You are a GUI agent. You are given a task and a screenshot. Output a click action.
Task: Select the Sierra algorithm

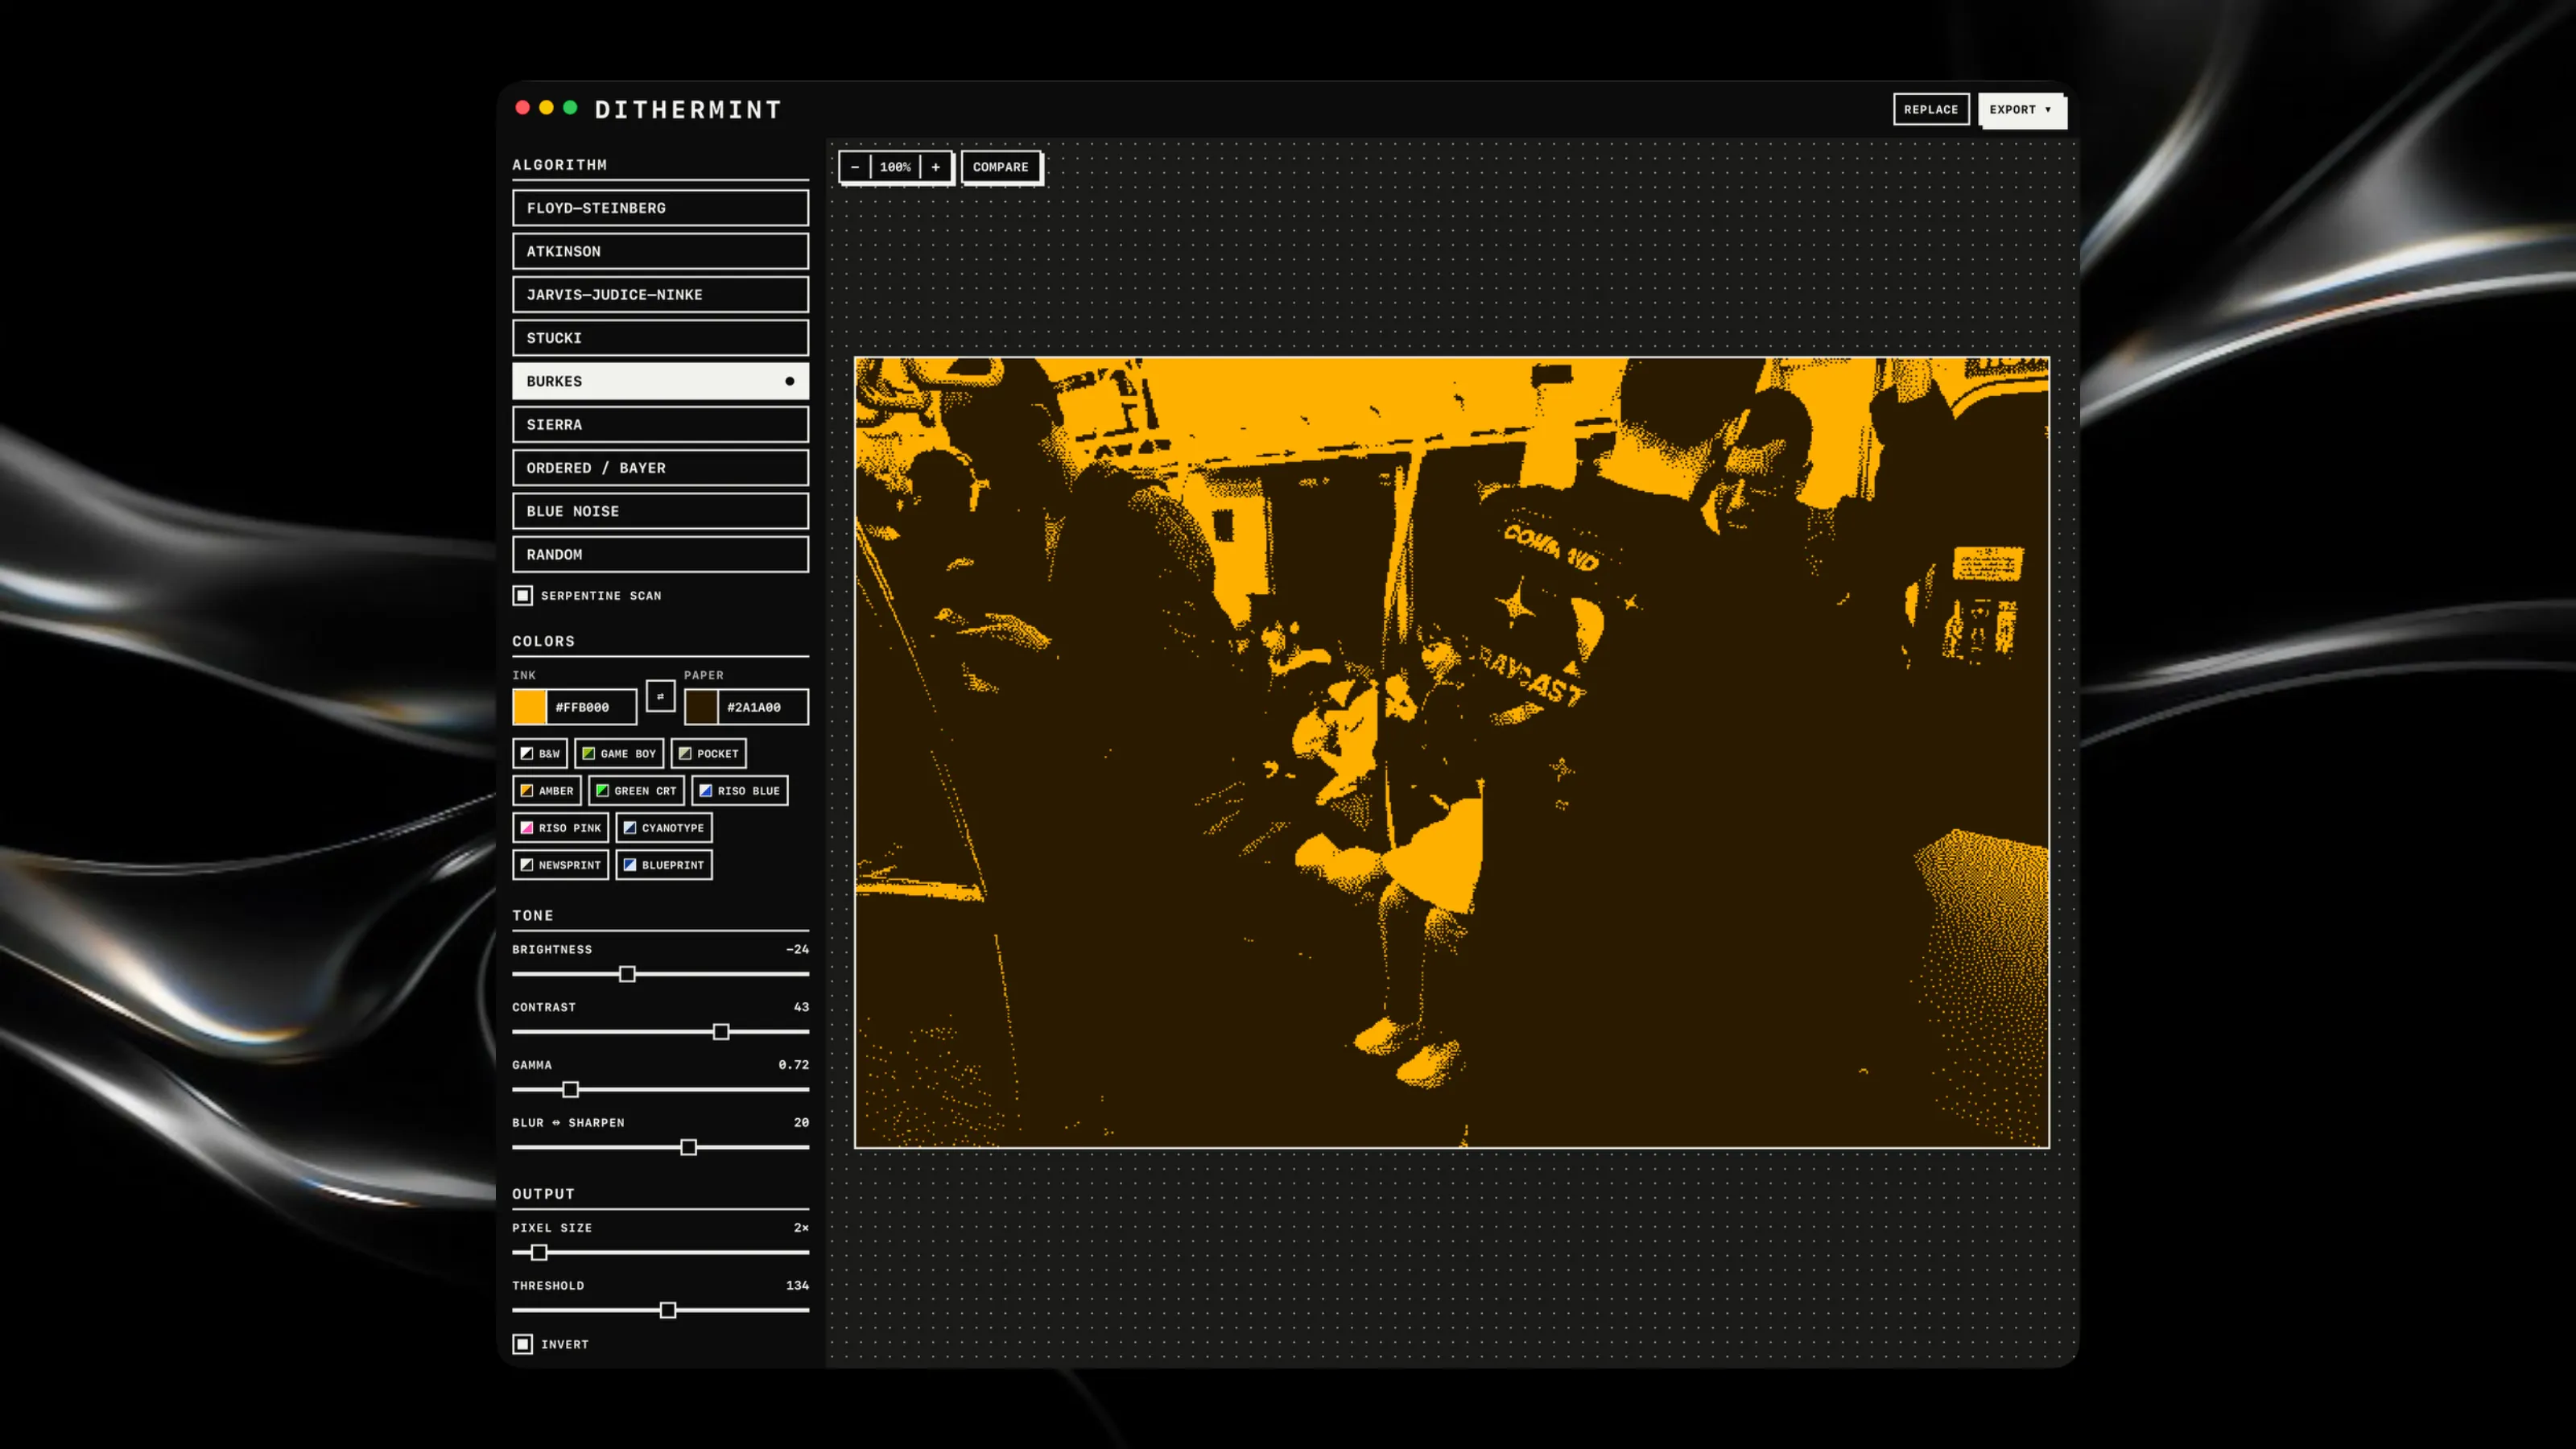[660, 424]
